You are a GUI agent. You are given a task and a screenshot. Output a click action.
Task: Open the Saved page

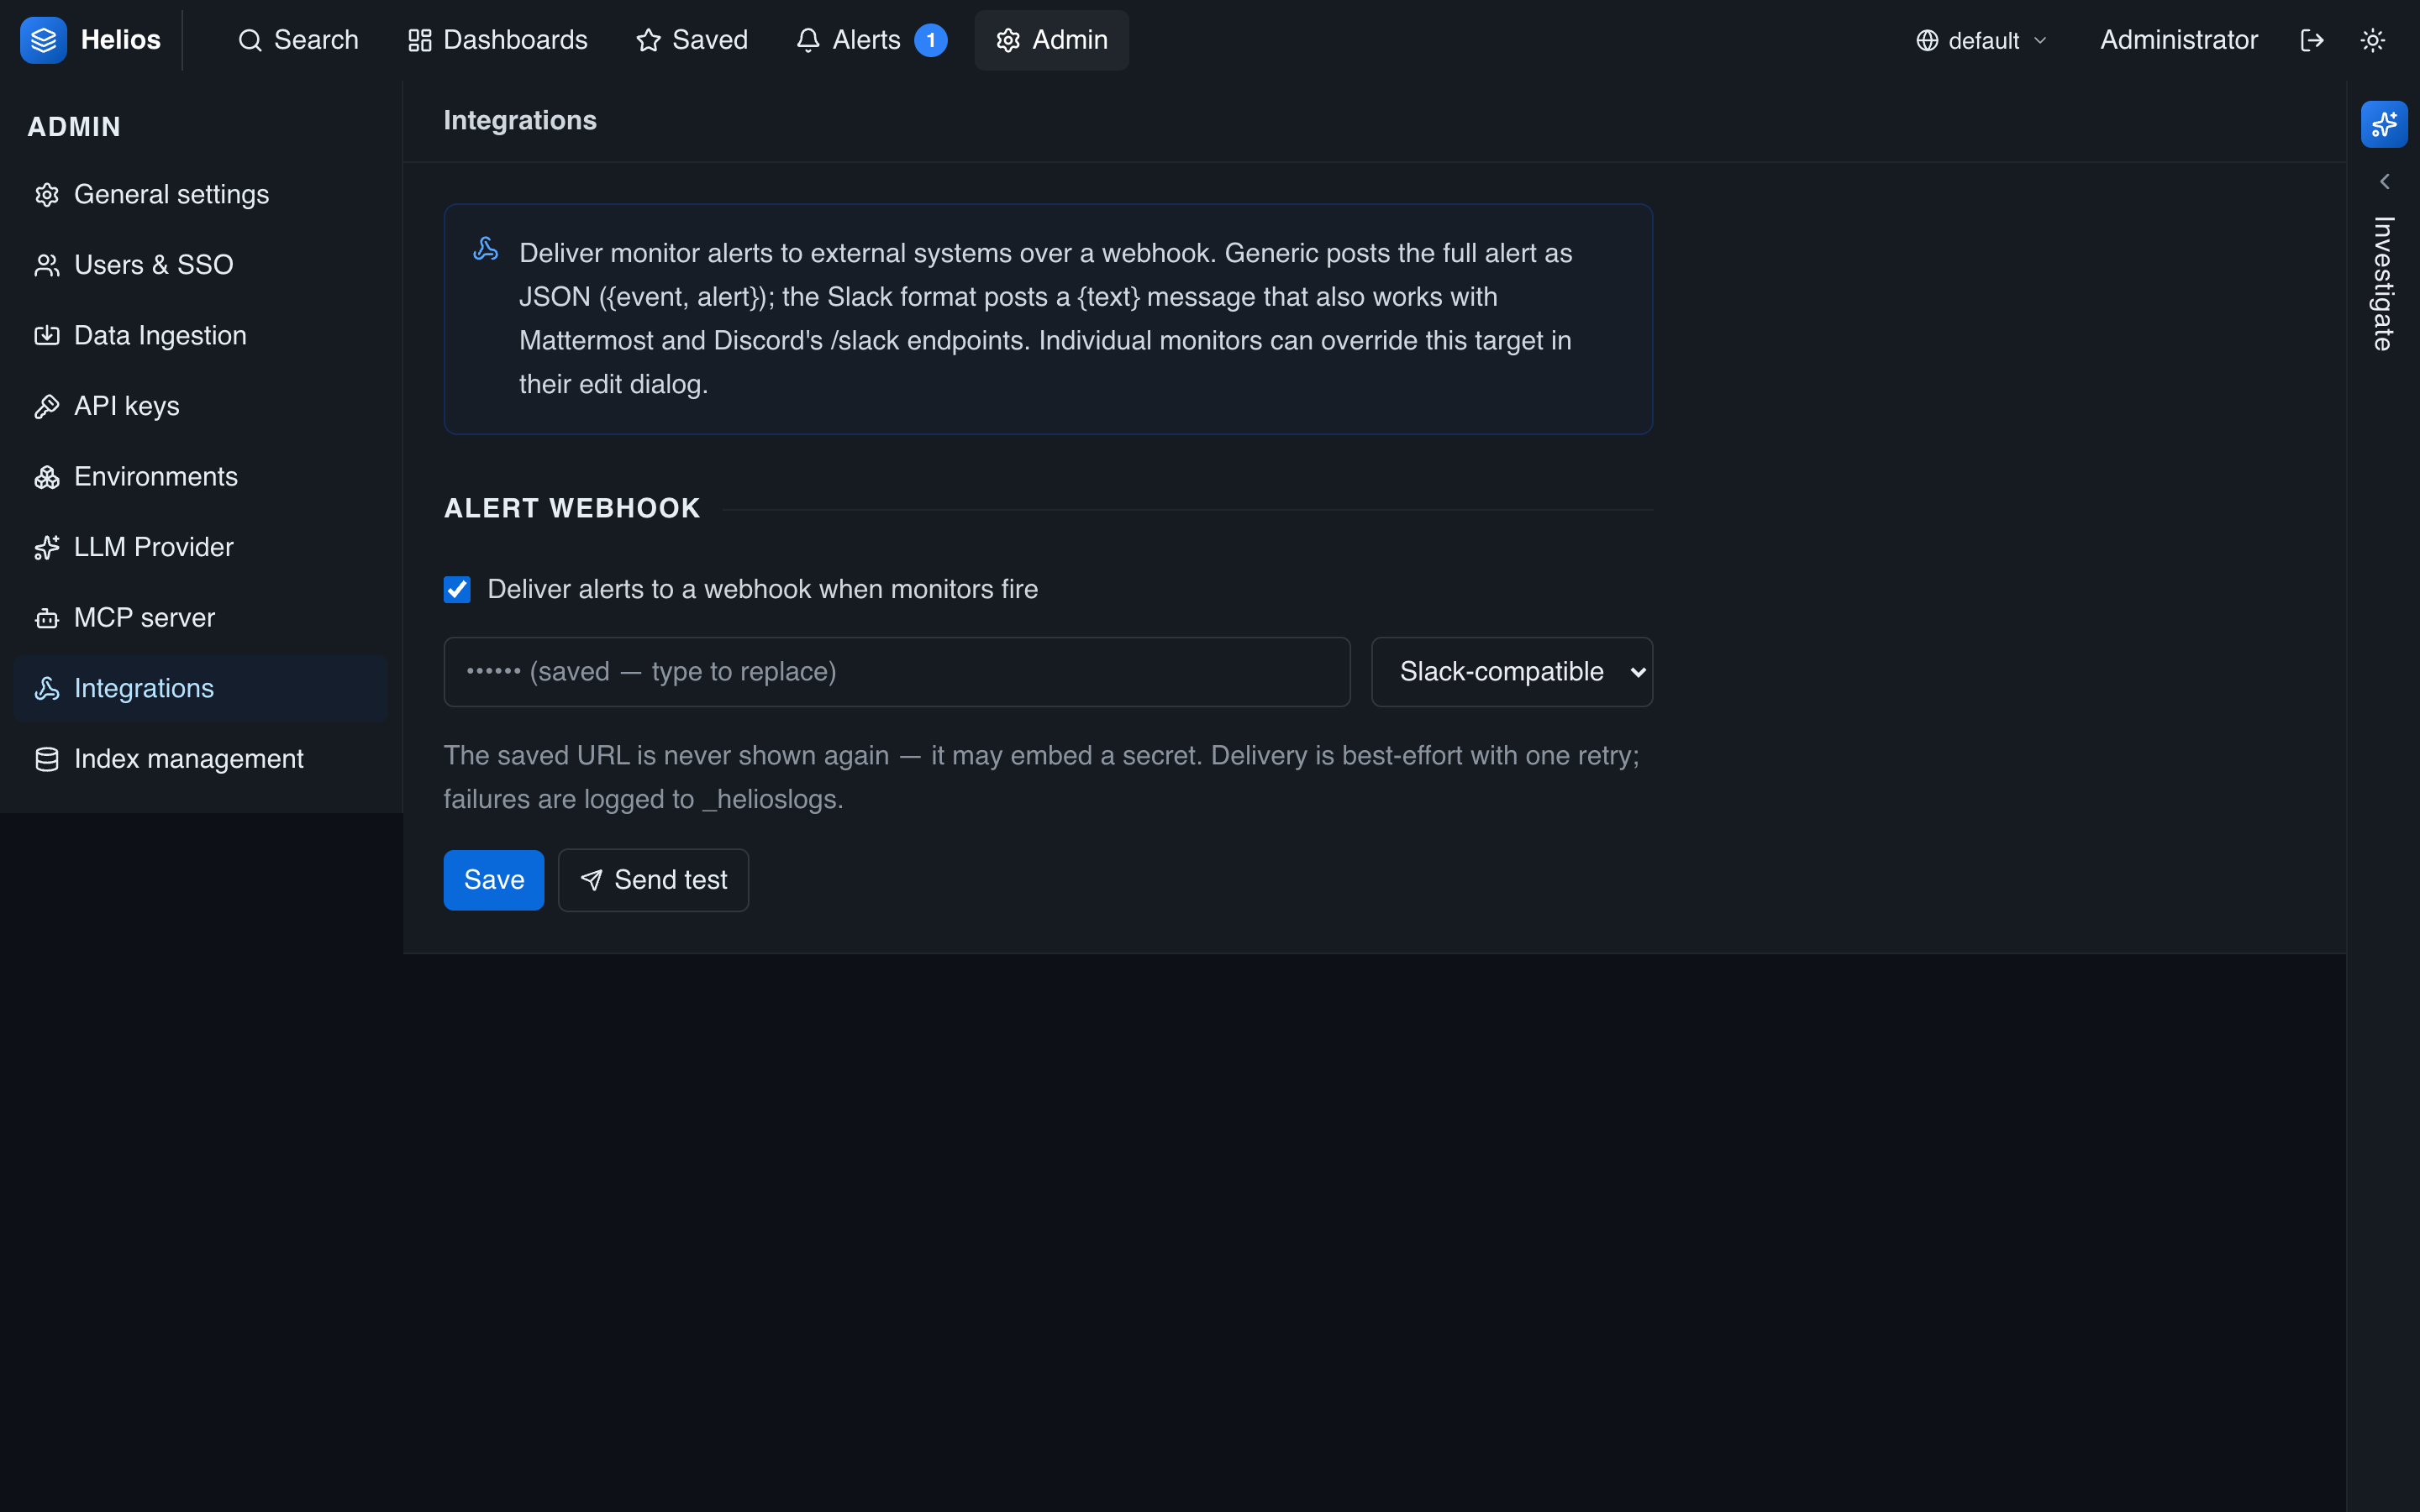pyautogui.click(x=691, y=40)
